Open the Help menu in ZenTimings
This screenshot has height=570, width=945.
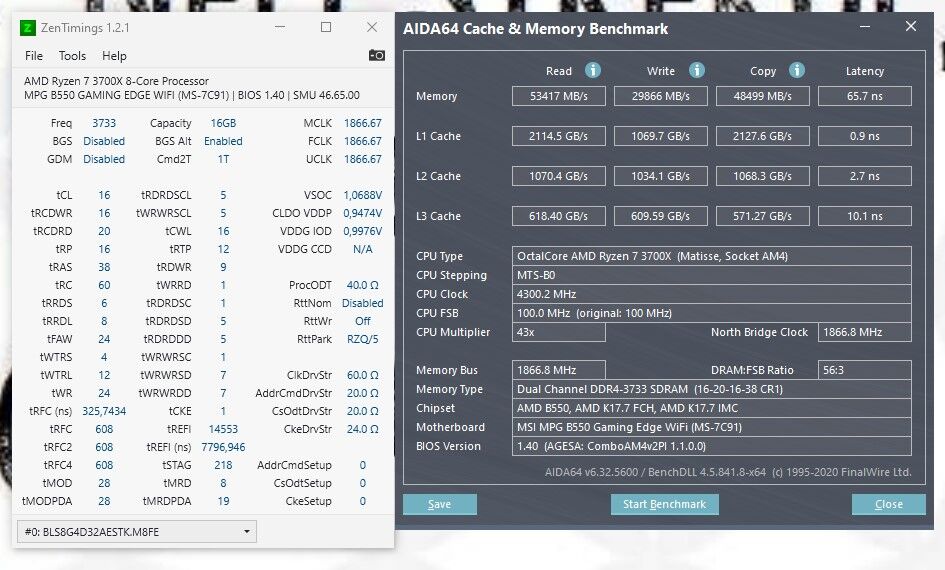tap(114, 56)
